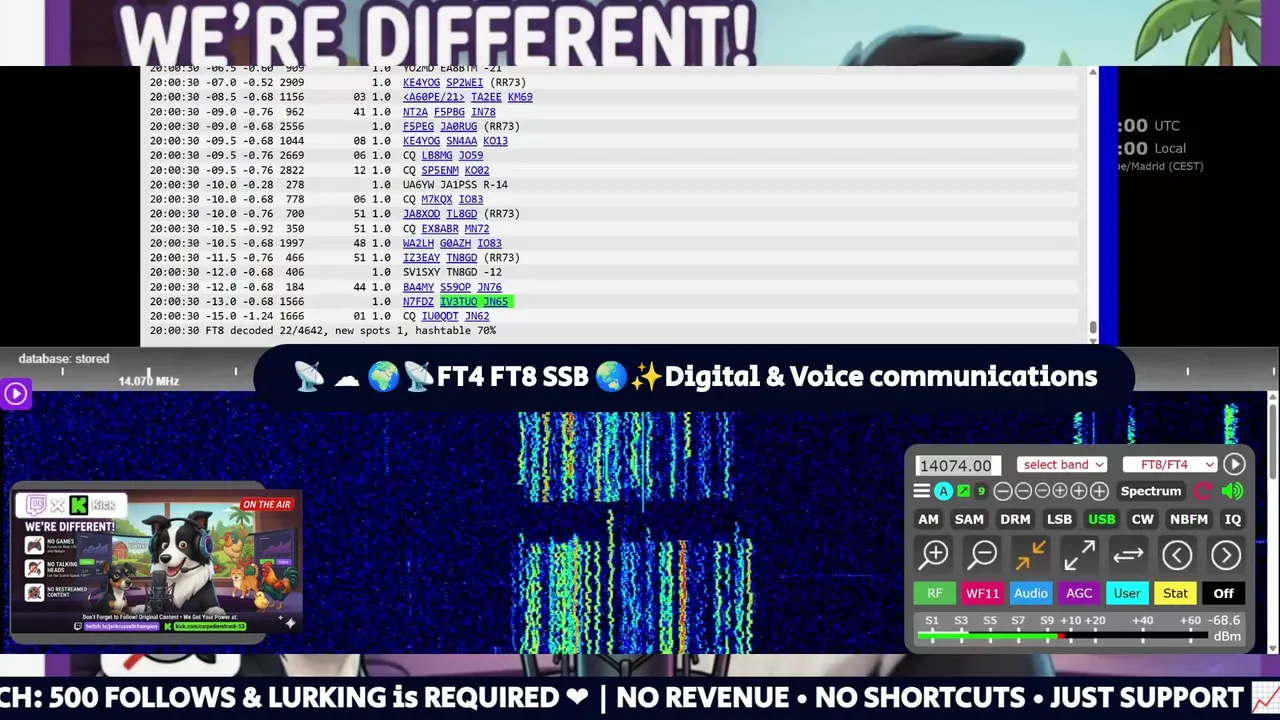Open callsign link JA0RUG
Viewport: 1280px width, 720px height.
[x=458, y=126]
